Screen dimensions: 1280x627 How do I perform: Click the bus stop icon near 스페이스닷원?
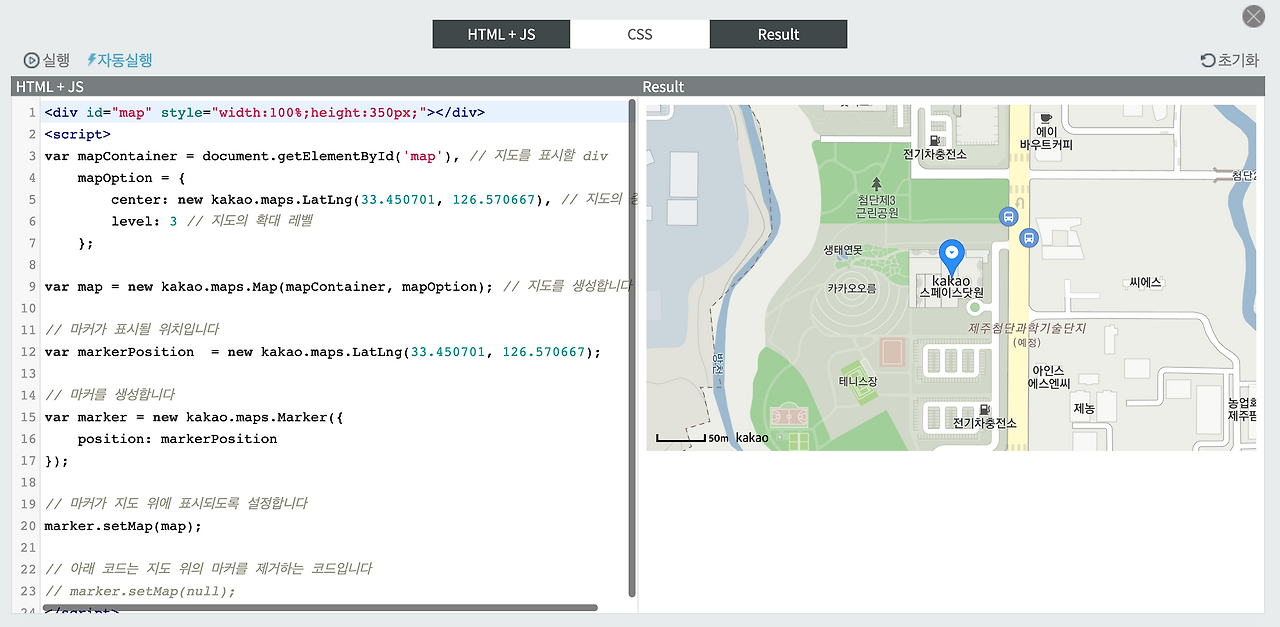[x=1028, y=238]
